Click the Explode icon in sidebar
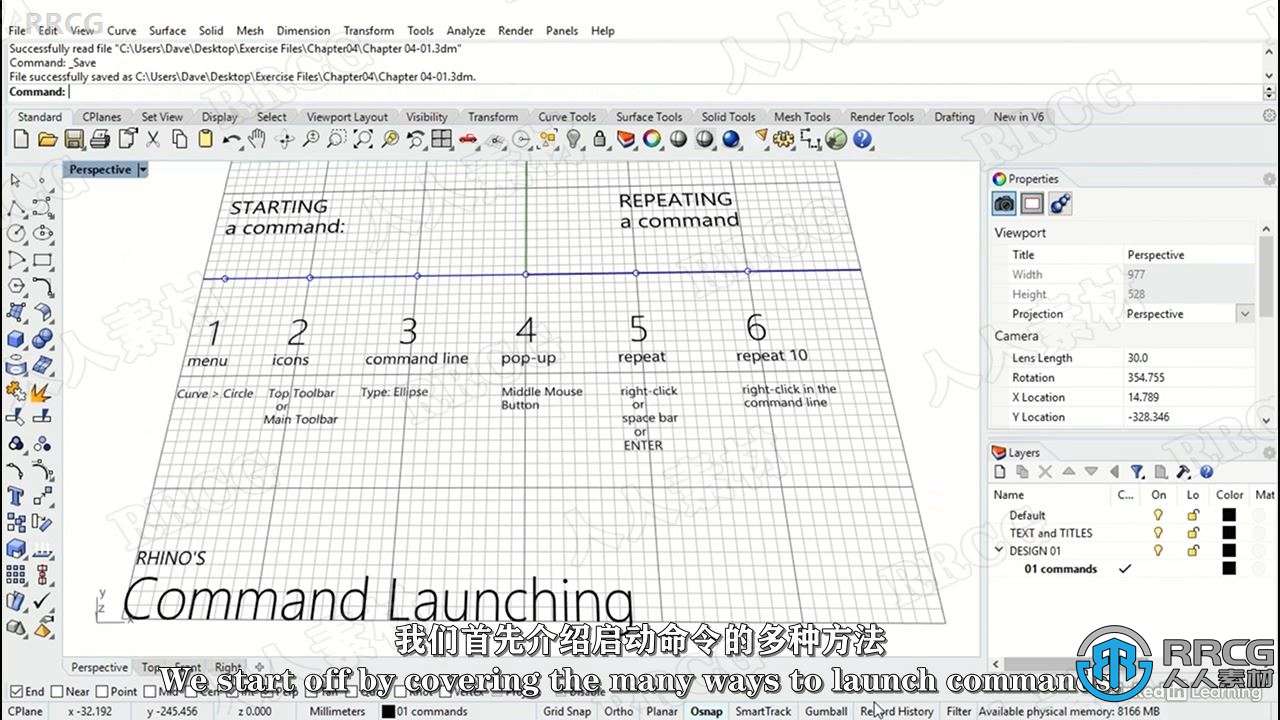The width and height of the screenshot is (1280, 720). [42, 391]
